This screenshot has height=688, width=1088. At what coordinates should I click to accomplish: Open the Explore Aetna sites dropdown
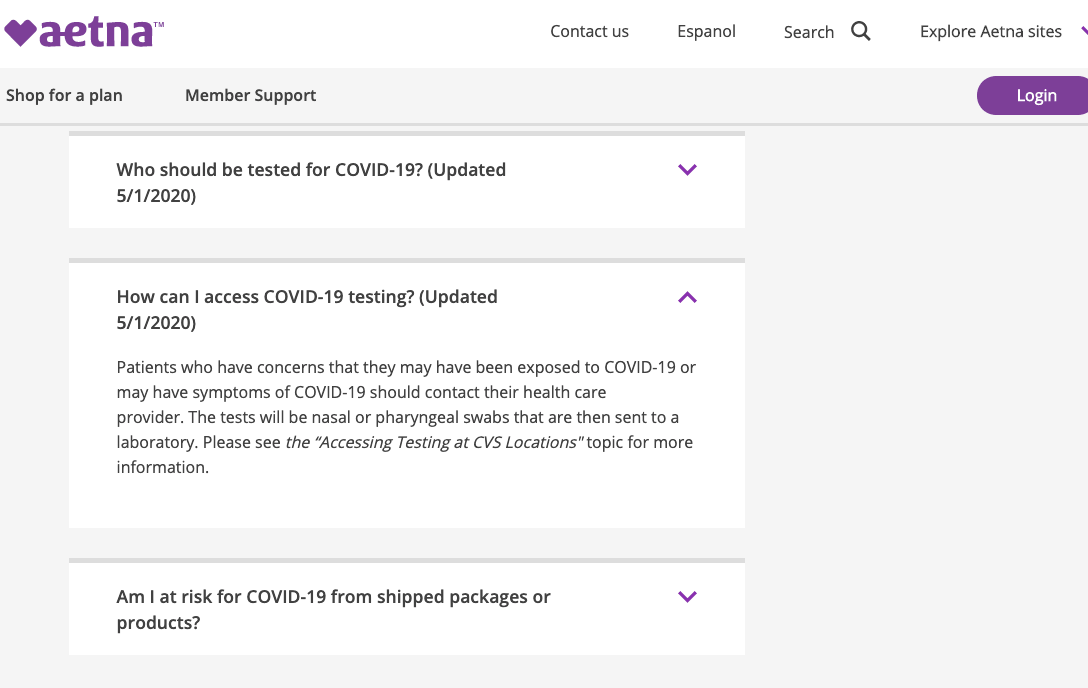pos(990,32)
